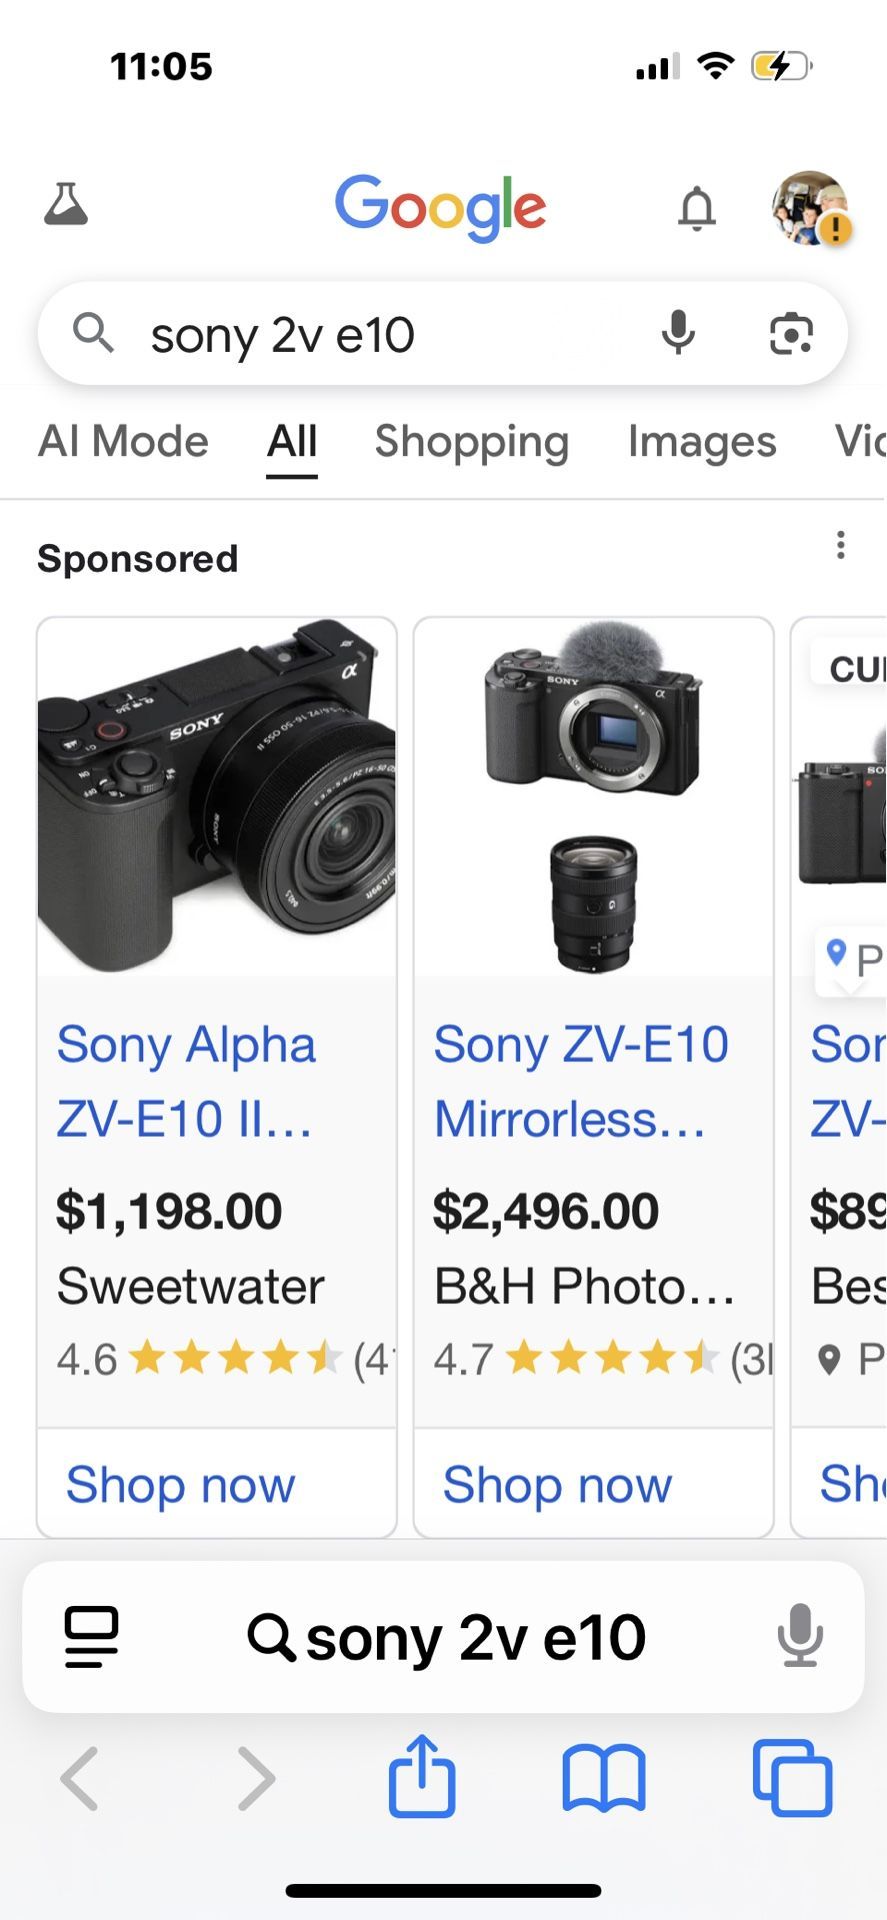Show all open Safari tabs
The height and width of the screenshot is (1920, 887).
click(x=792, y=1778)
